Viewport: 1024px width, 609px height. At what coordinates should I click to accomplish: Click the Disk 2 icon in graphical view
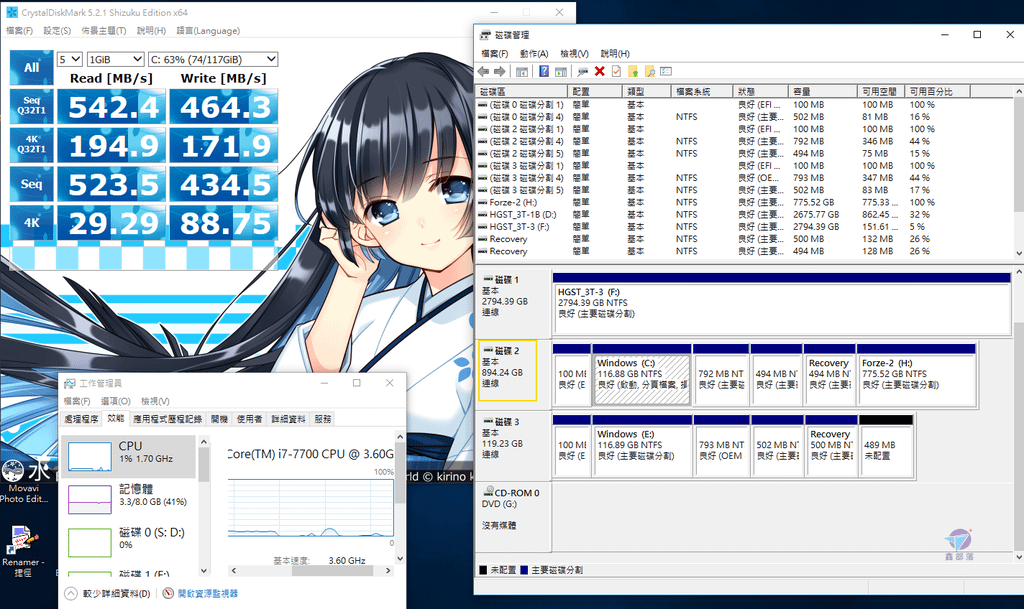coord(488,351)
